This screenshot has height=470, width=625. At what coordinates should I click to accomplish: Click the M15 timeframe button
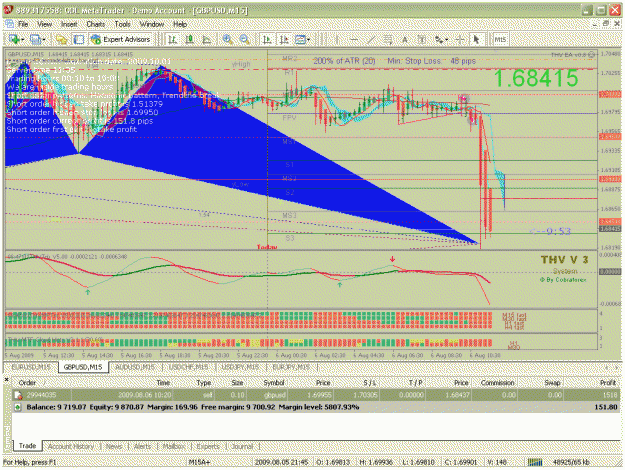pyautogui.click(x=500, y=39)
